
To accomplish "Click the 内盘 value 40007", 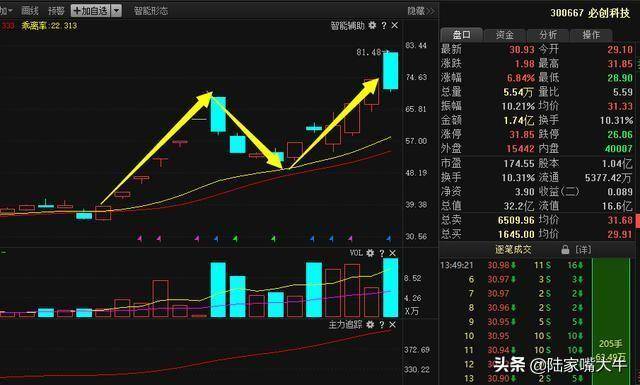I will (619, 149).
